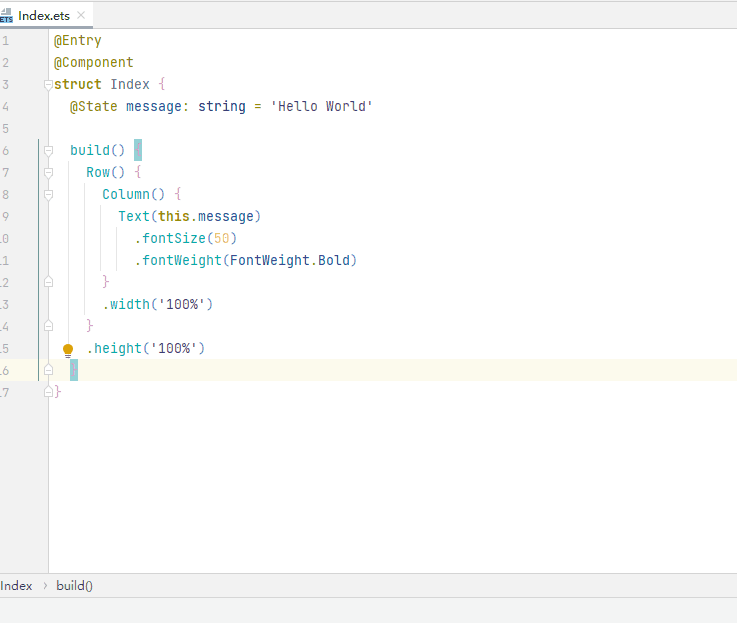Collapse the Row() block fold marker
This screenshot has width=737, height=623.
point(48,173)
